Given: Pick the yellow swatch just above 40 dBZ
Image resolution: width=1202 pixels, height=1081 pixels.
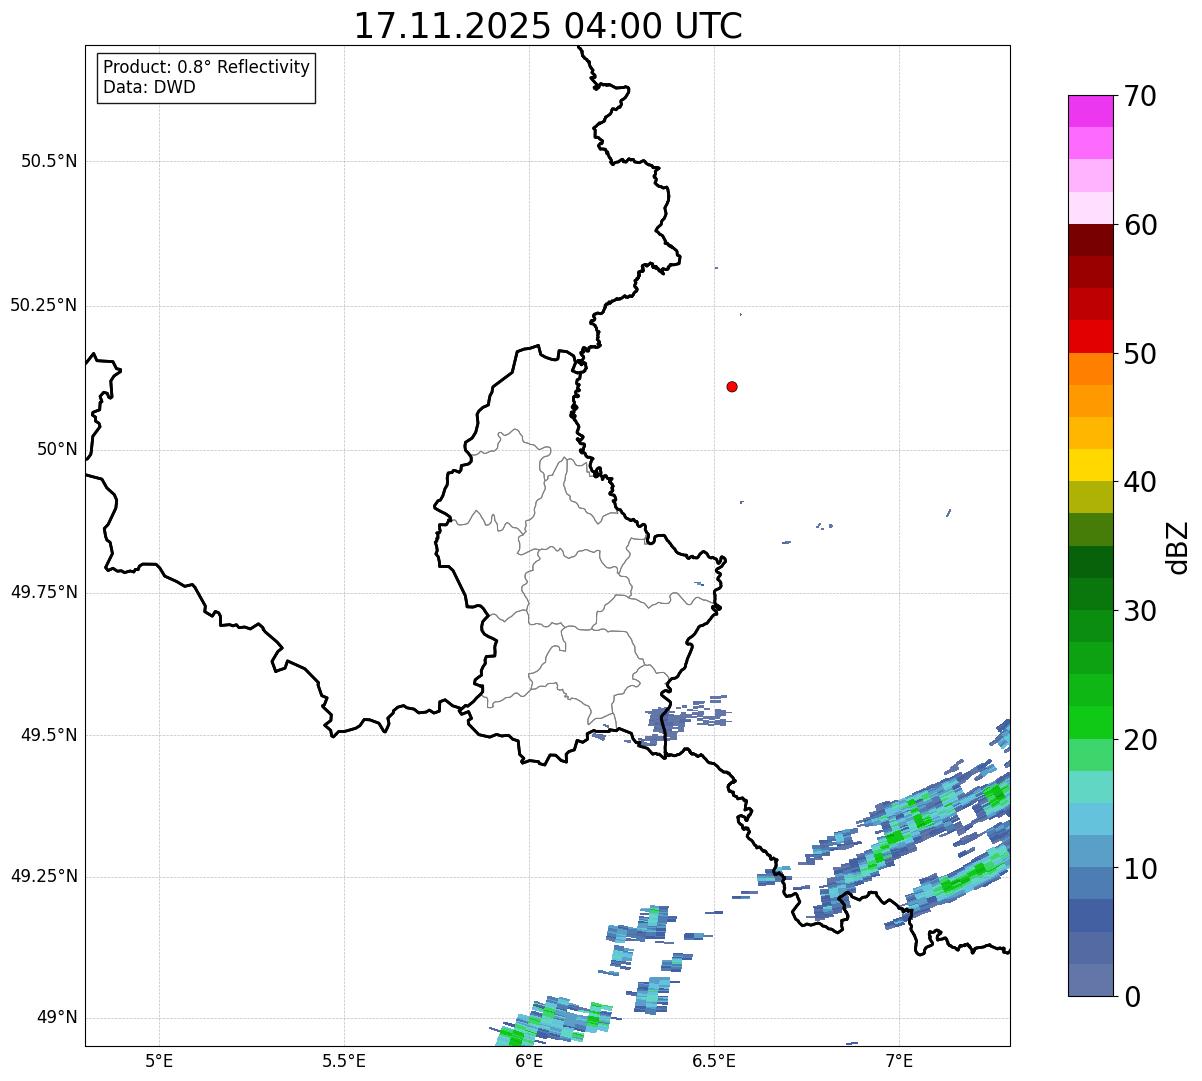Looking at the screenshot, I should (x=1090, y=465).
